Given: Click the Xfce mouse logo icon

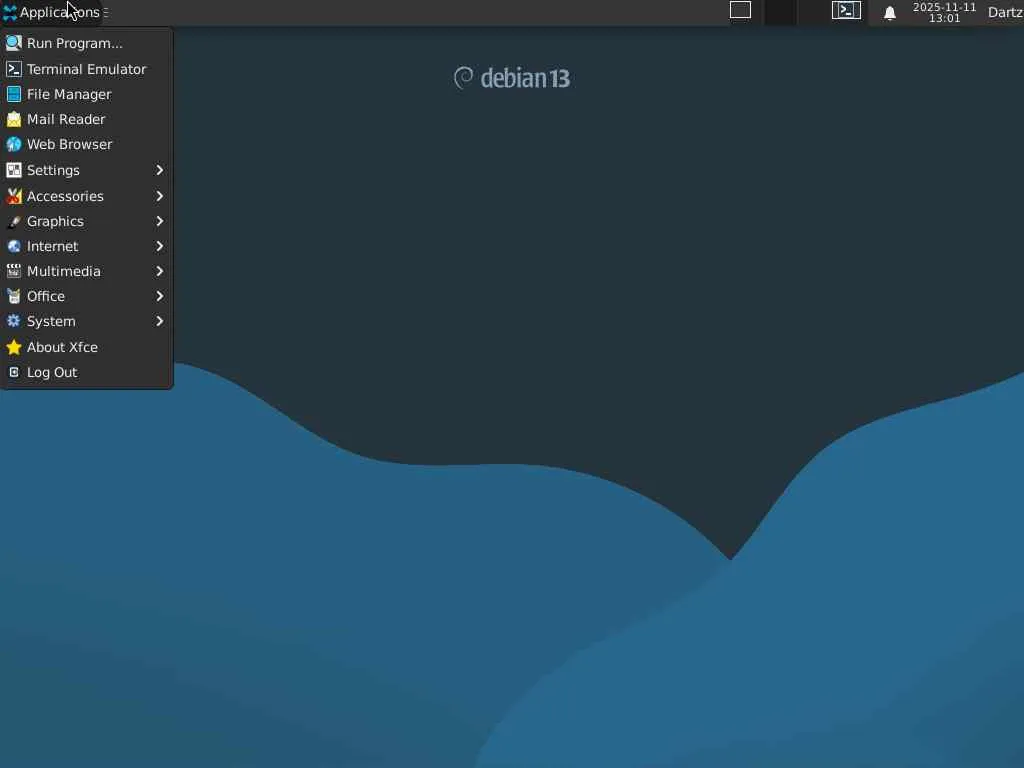Looking at the screenshot, I should point(10,12).
